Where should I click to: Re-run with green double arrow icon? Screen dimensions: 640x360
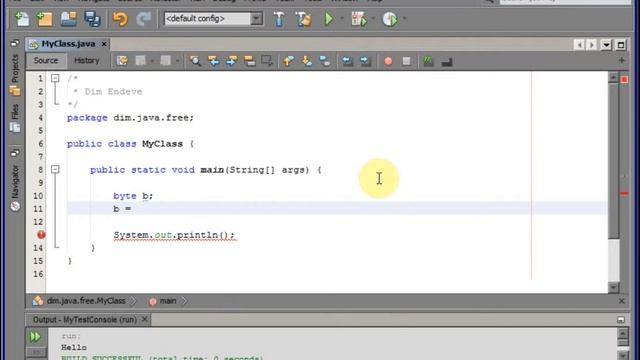[x=35, y=337]
